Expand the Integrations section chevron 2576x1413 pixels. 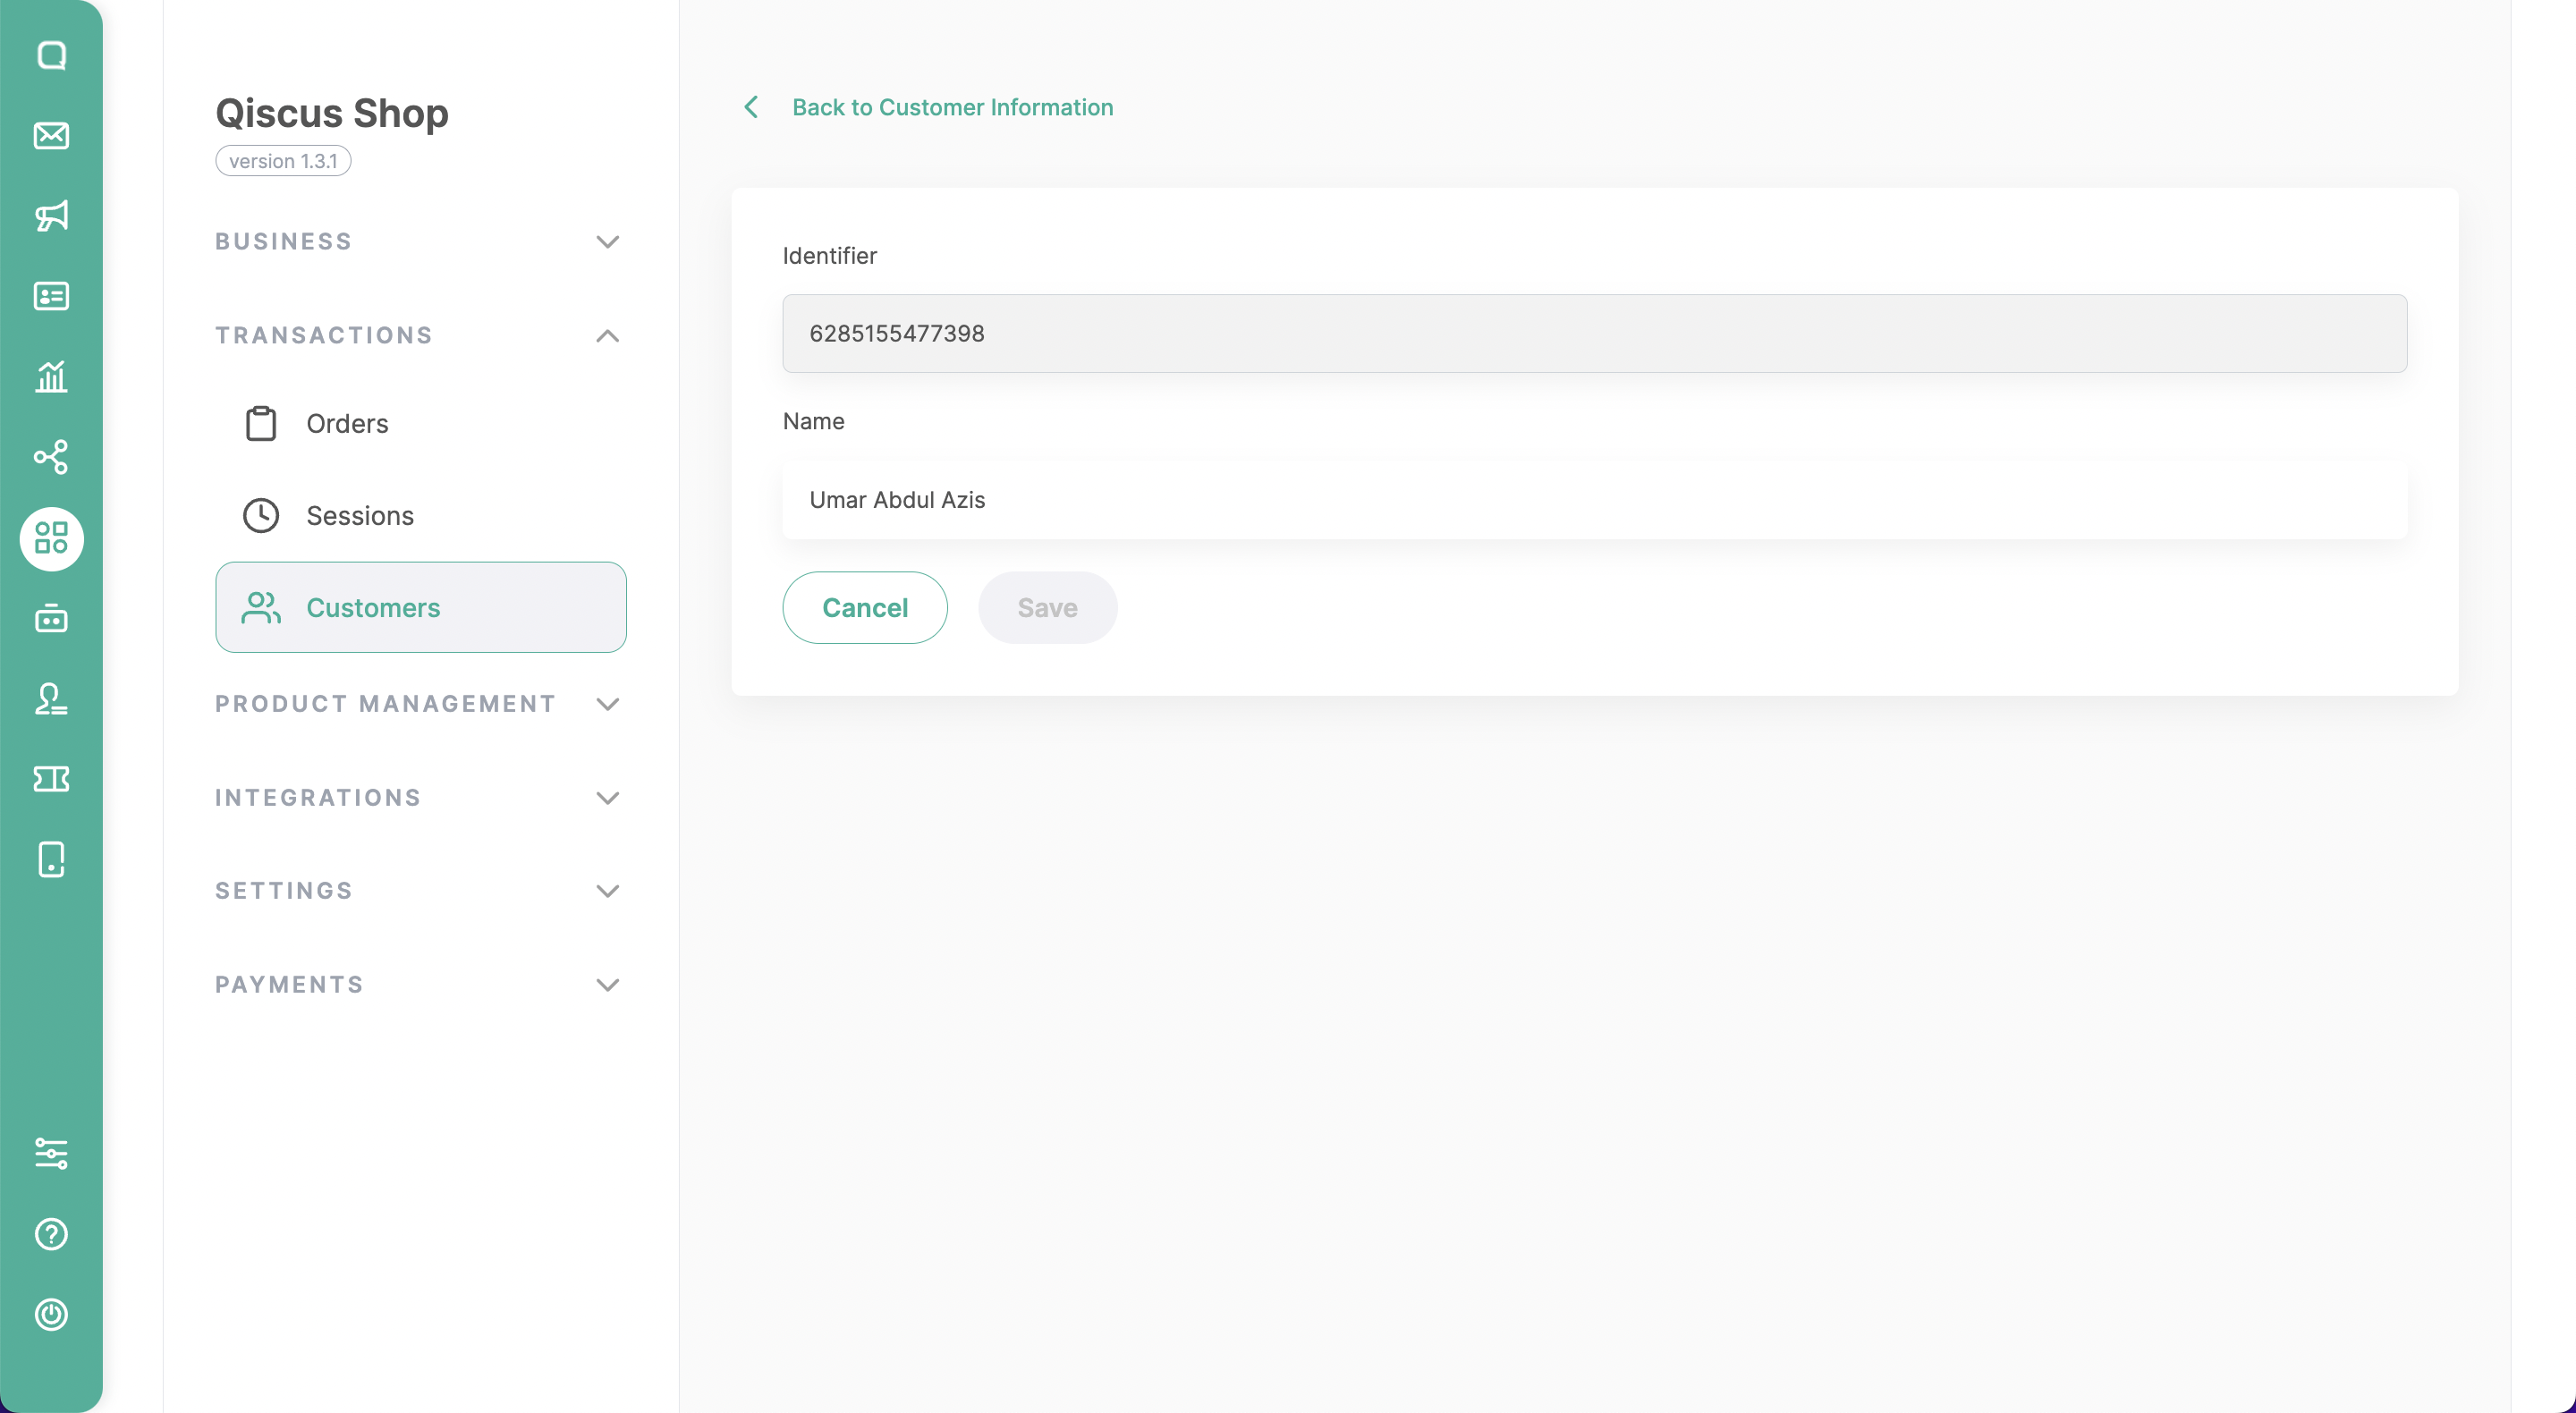click(x=607, y=798)
